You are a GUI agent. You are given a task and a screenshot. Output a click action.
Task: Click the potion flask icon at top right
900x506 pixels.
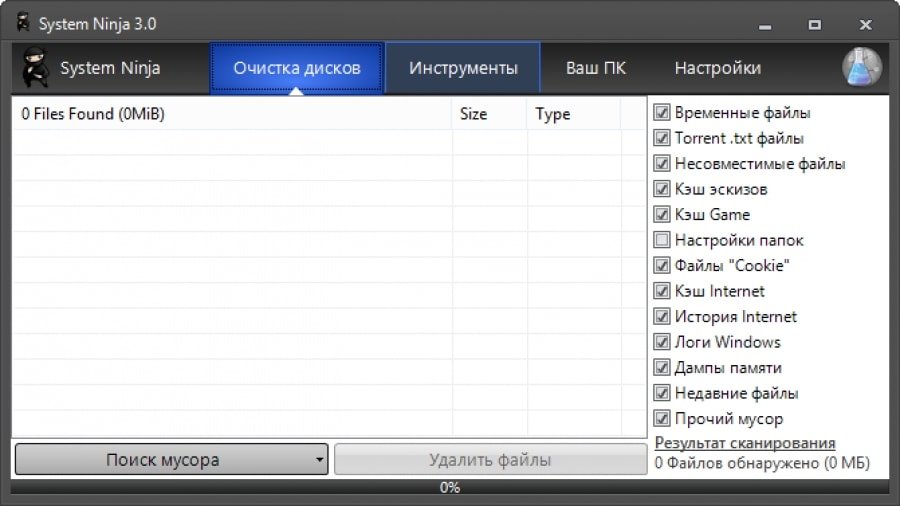pyautogui.click(x=860, y=67)
